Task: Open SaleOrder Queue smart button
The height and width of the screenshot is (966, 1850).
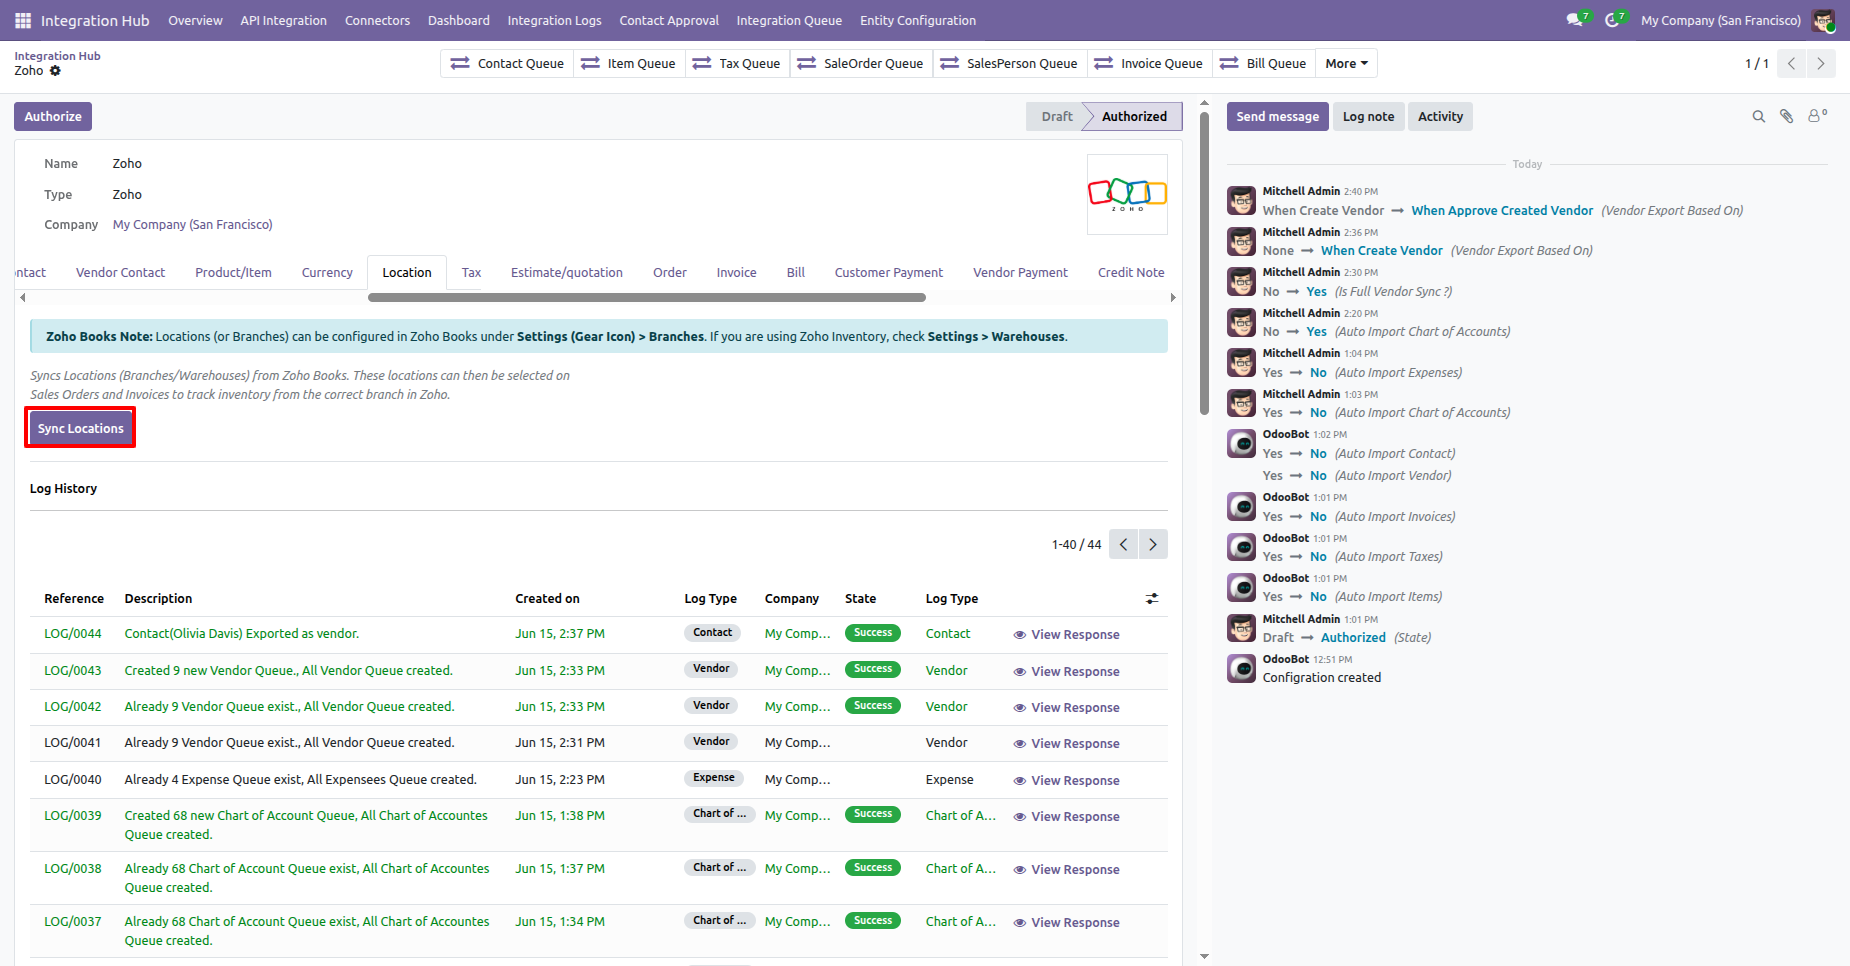Action: click(x=861, y=63)
